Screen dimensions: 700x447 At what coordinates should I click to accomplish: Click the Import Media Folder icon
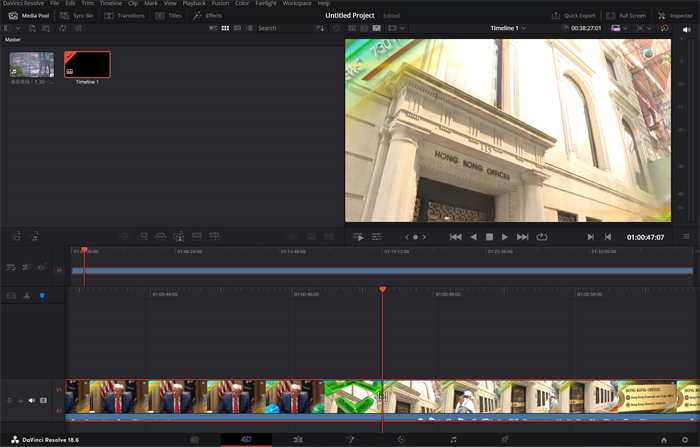coord(46,28)
